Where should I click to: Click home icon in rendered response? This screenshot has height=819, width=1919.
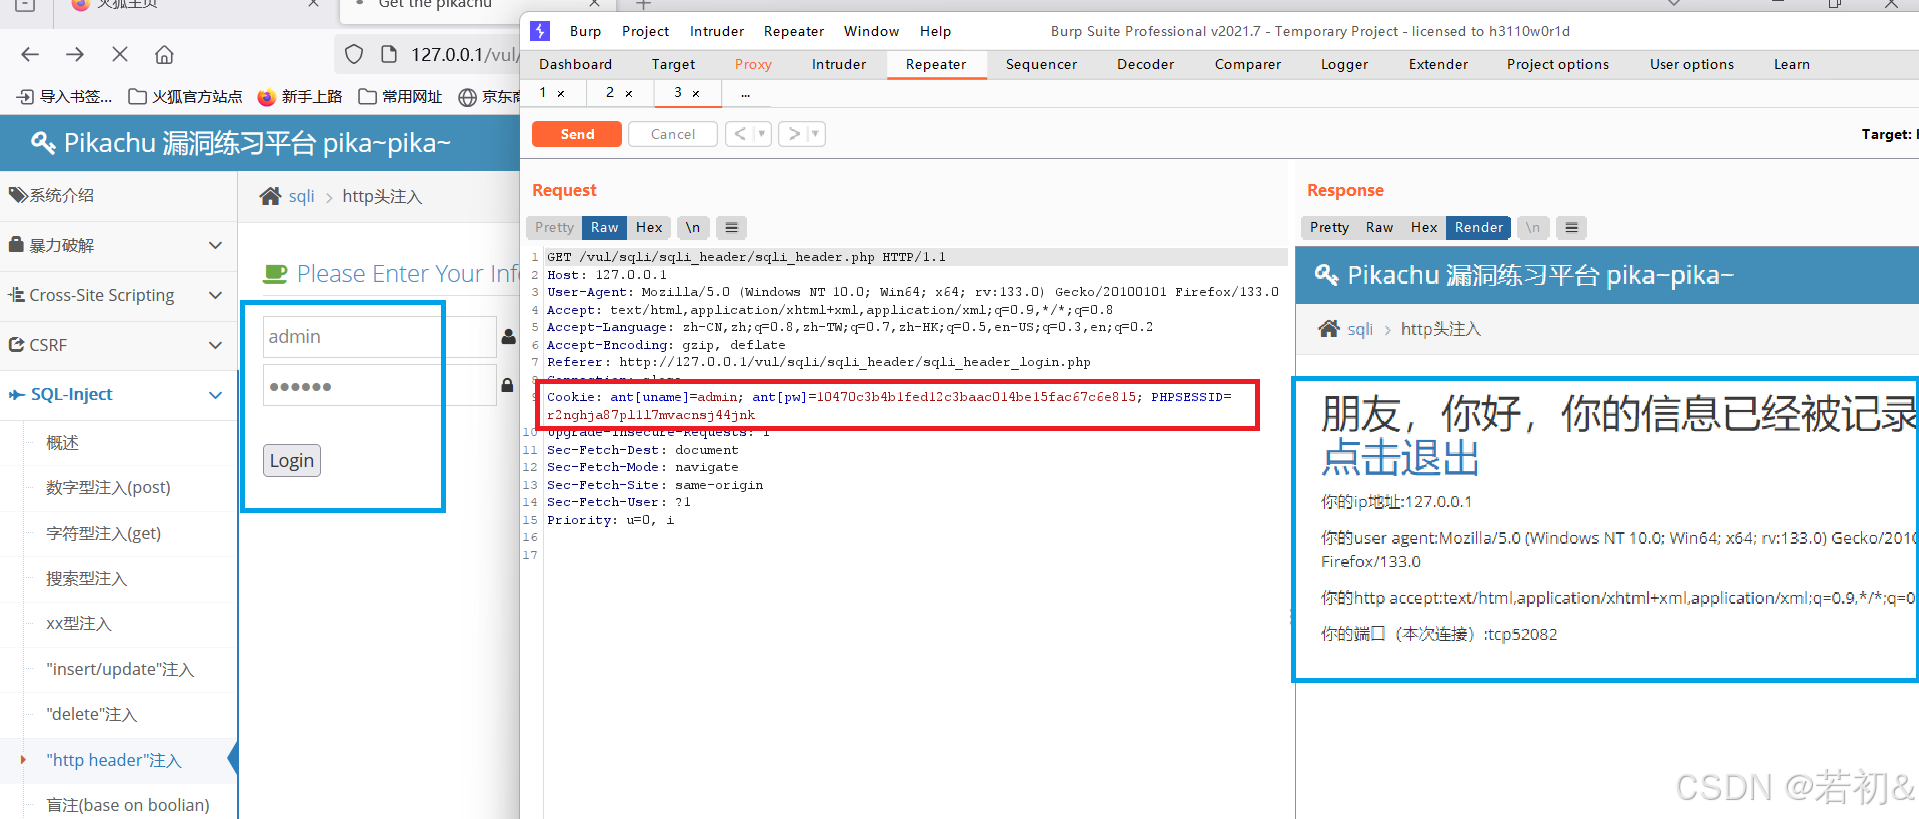click(1329, 329)
